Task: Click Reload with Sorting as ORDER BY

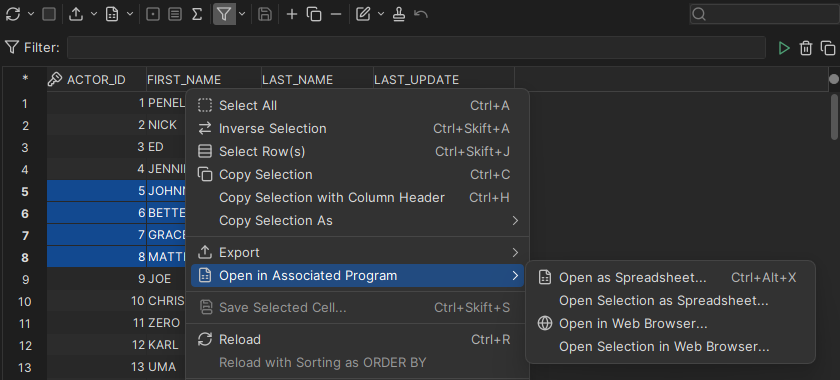Action: 357,363
